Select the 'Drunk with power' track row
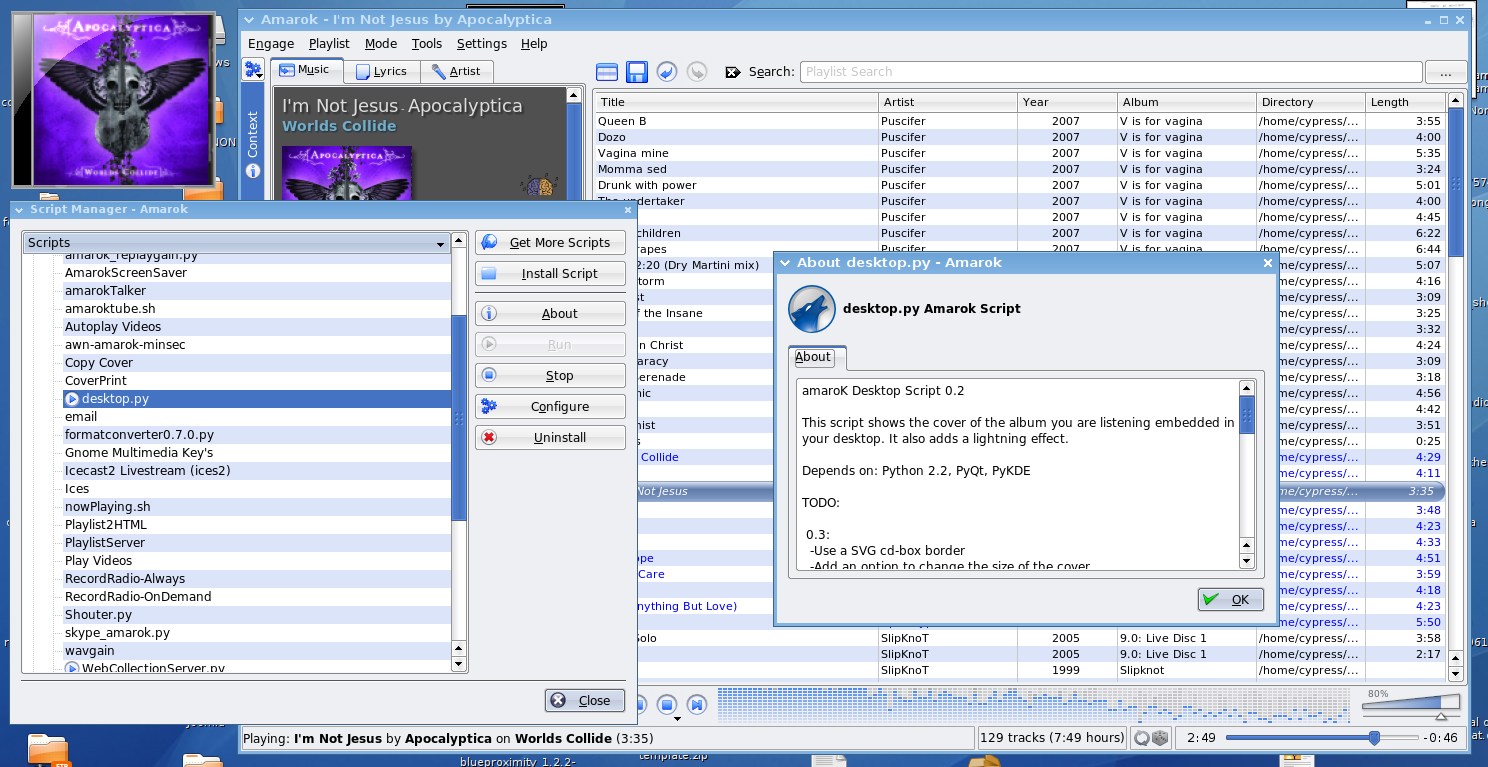 click(x=1020, y=185)
